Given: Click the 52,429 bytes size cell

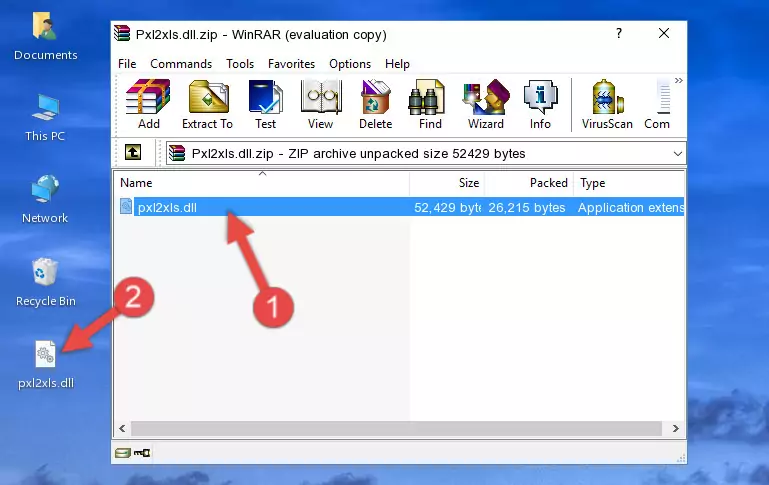Looking at the screenshot, I should [447, 207].
